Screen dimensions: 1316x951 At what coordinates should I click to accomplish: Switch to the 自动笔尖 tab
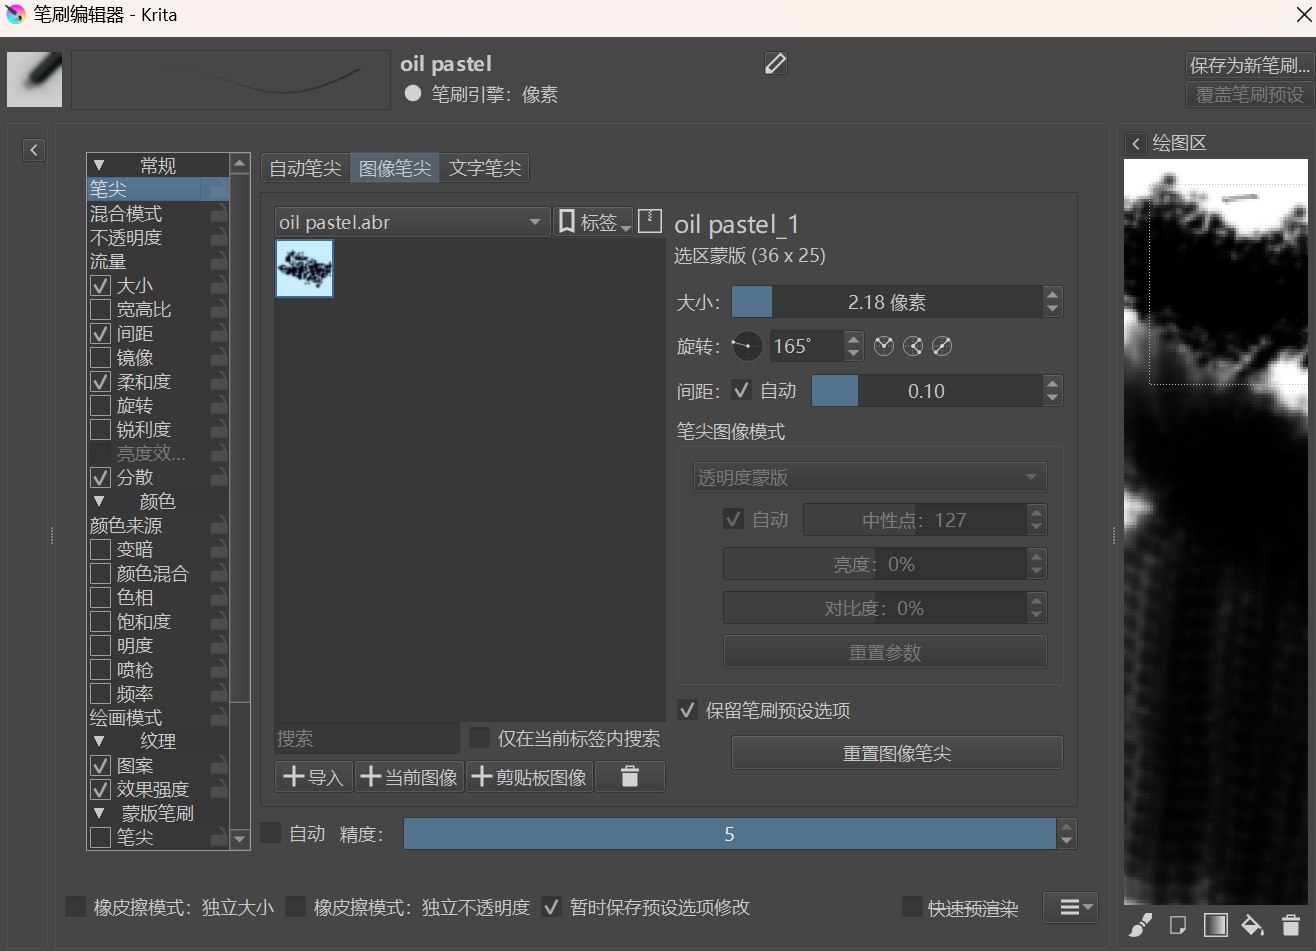click(305, 168)
